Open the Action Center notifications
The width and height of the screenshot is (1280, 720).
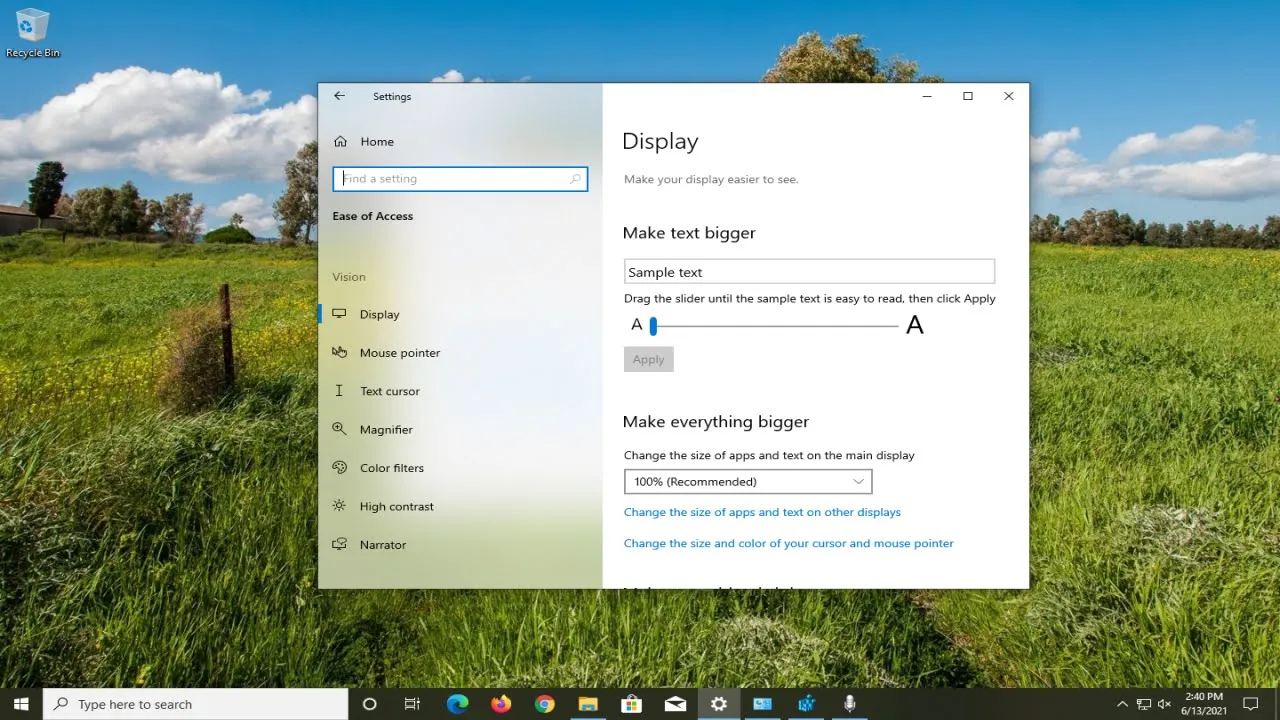pos(1250,704)
